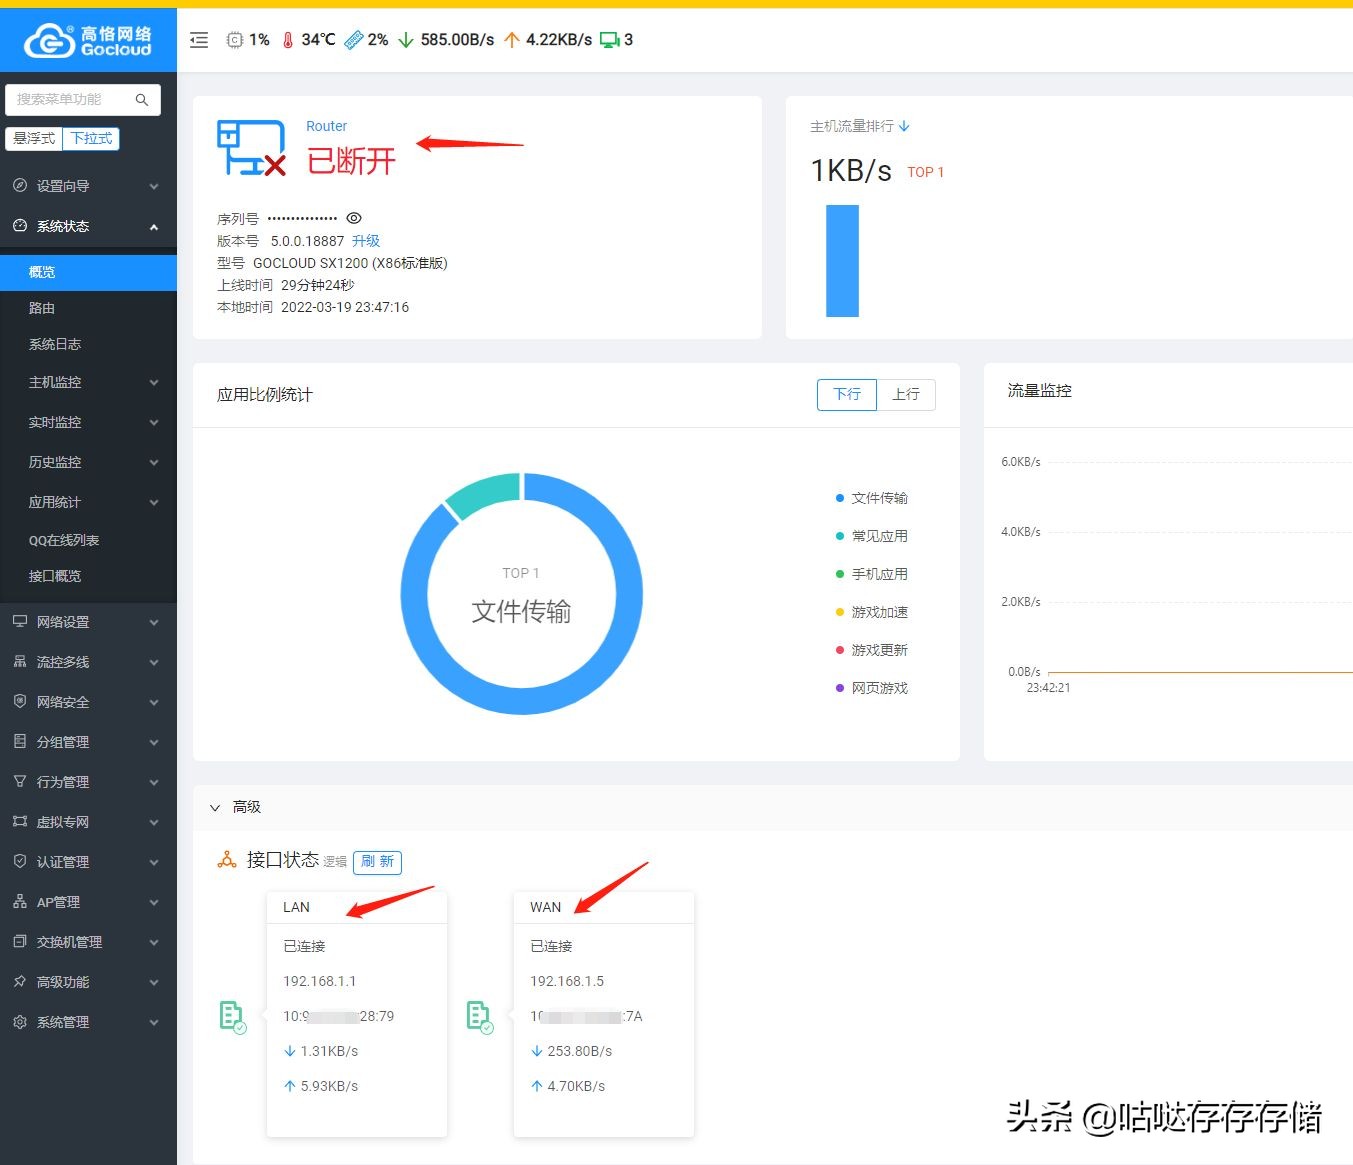The image size is (1353, 1165).
Task: Collapse the 系统状态 sidebar section
Action: click(x=88, y=226)
